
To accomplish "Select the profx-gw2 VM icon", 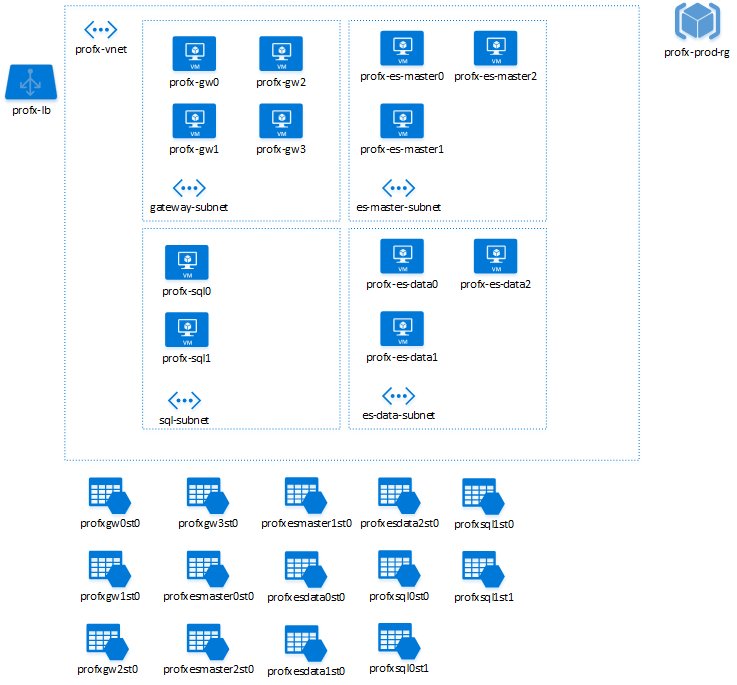I will click(281, 54).
